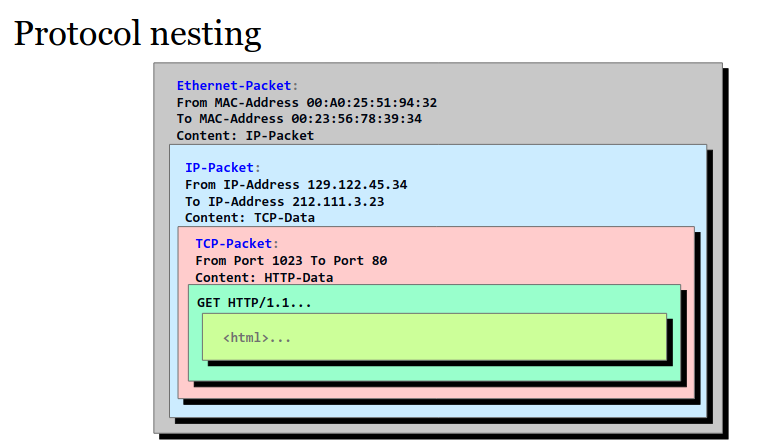This screenshot has width=778, height=447.
Task: Click the 'GET HTTP/1.1...' request line
Action: click(254, 303)
